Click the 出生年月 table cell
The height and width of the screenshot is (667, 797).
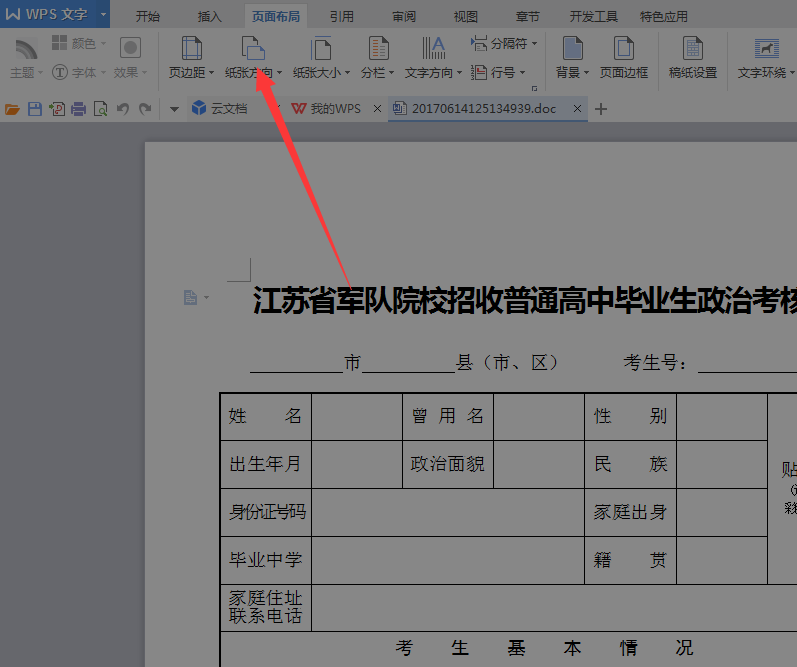point(265,464)
